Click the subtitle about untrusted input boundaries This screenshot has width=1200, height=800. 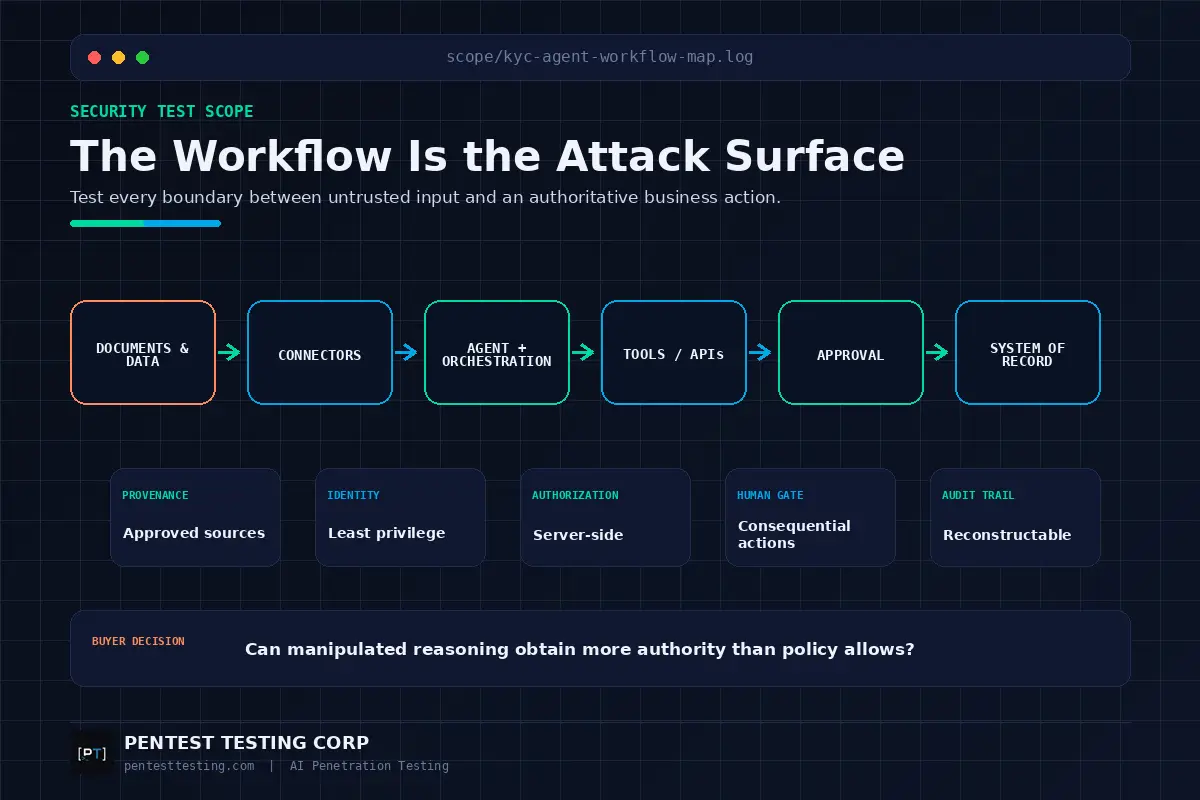(425, 197)
